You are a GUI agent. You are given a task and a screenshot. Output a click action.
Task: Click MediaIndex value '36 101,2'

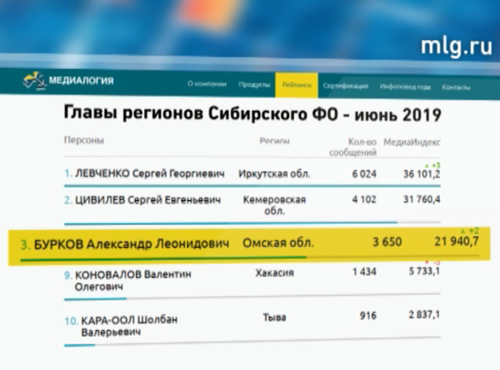(422, 174)
